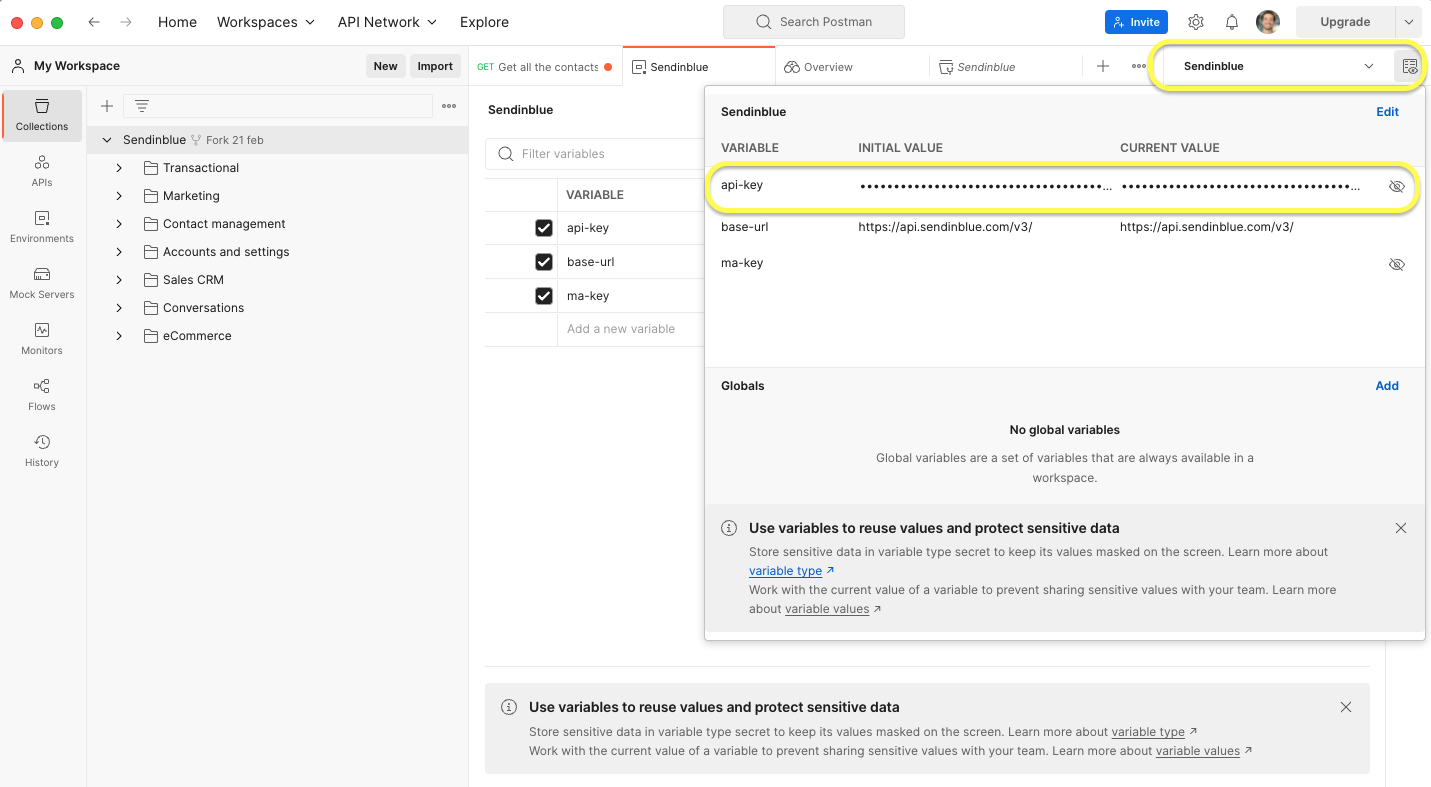The height and width of the screenshot is (787, 1431).
Task: Expand the Marketing folder
Action: [119, 196]
